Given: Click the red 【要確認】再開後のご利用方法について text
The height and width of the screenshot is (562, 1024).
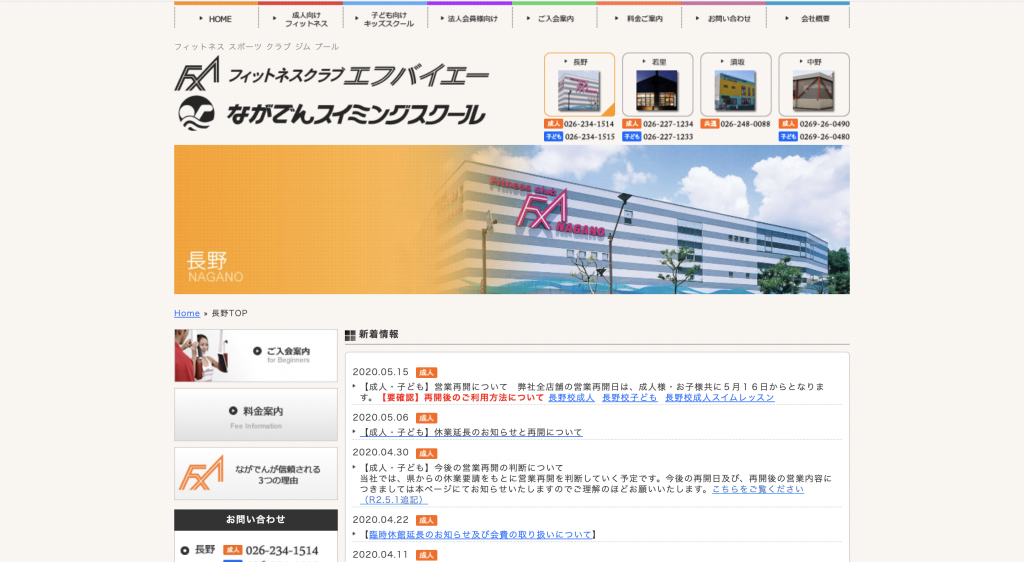Looking at the screenshot, I should coord(461,398).
